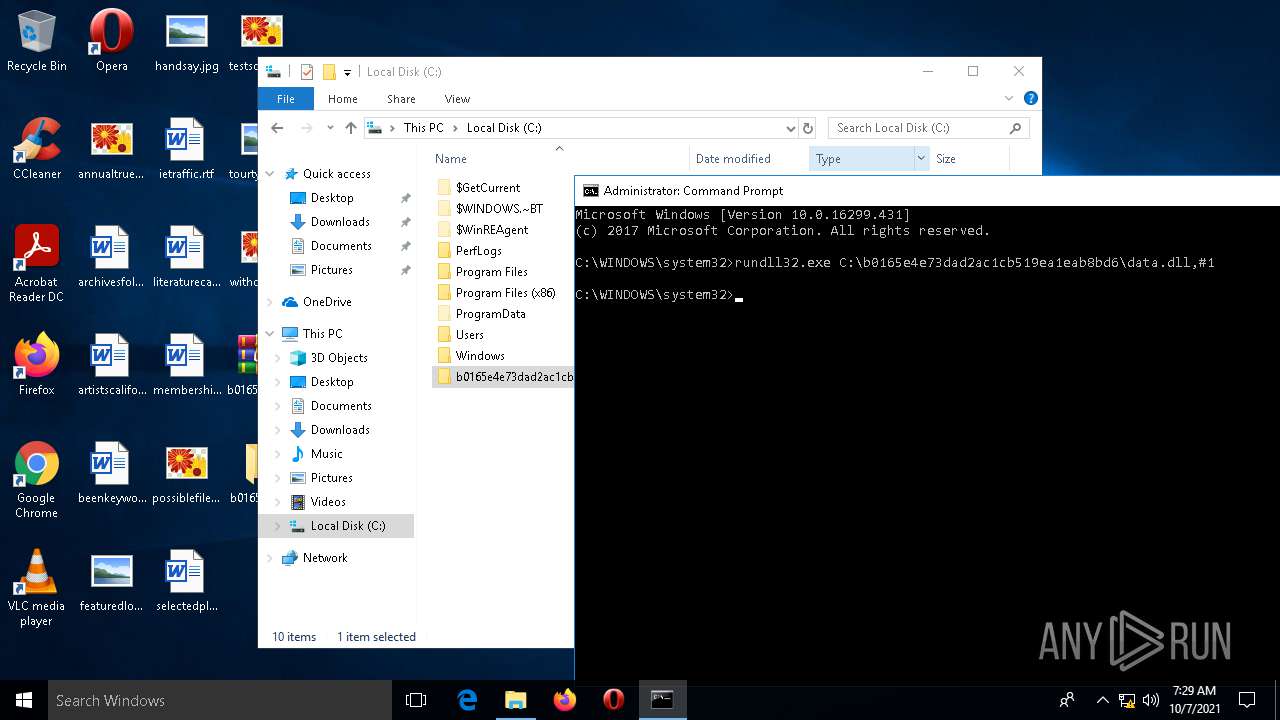Screen dimensions: 1280x720
Task: Open Task View on the taskbar
Action: point(416,700)
